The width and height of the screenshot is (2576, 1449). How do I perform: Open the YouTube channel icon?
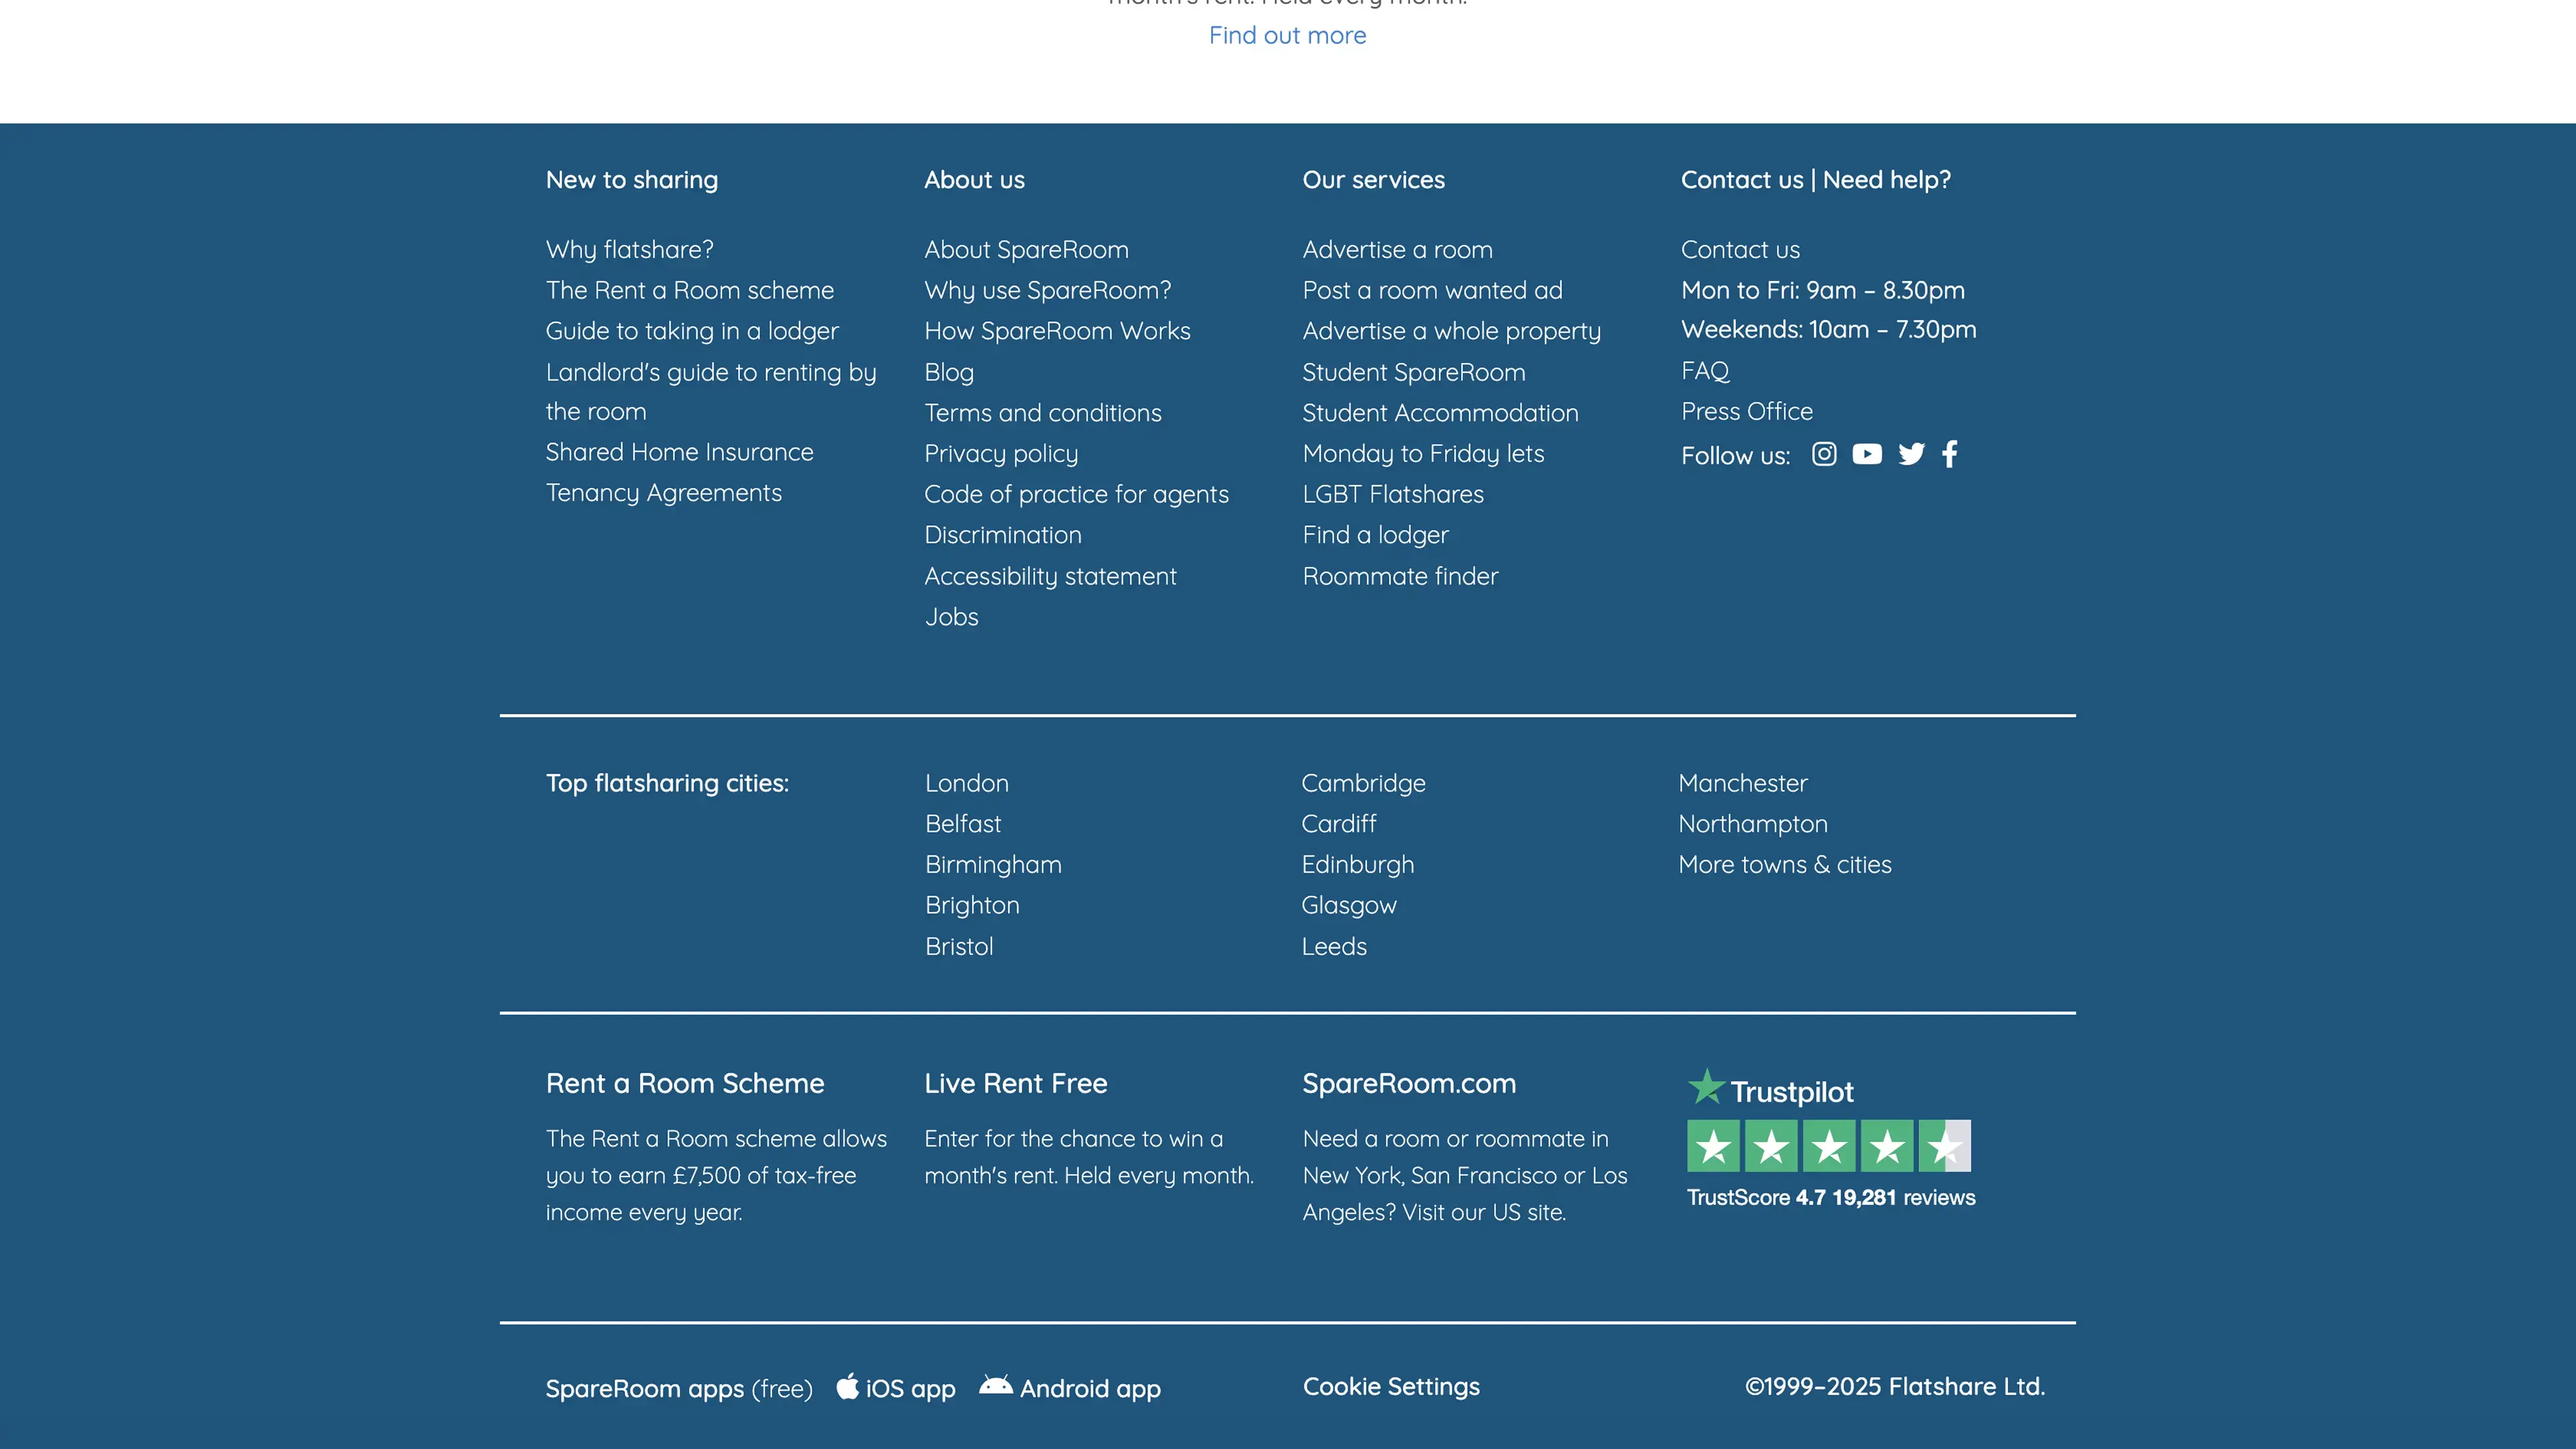click(x=1866, y=454)
